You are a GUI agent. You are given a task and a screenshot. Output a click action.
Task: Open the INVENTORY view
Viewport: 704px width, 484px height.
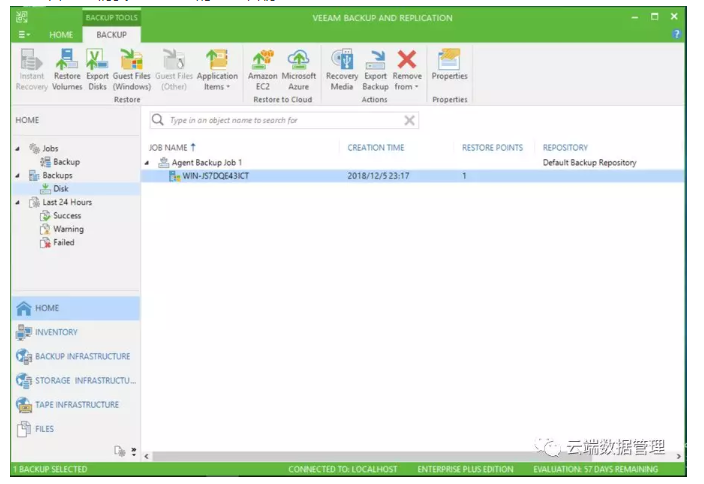[x=76, y=332]
